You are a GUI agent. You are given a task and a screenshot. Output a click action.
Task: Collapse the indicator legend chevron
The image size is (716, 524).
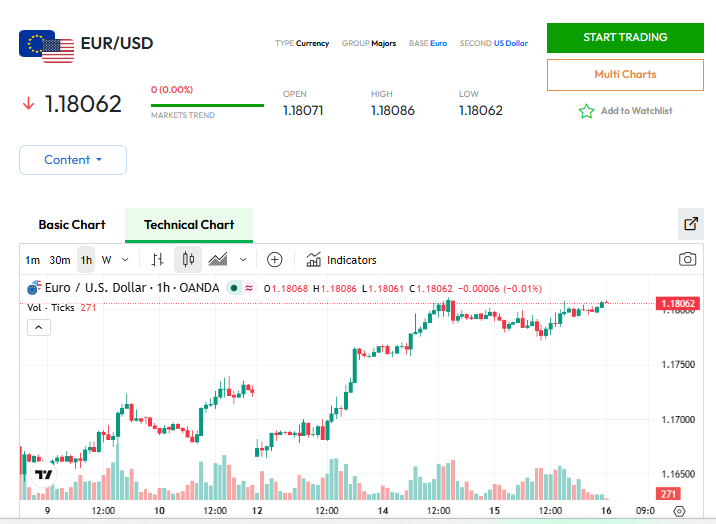coord(38,327)
